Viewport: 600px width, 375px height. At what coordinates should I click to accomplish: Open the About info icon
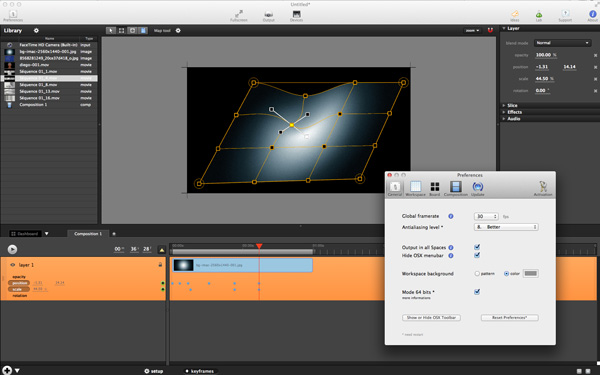point(592,15)
